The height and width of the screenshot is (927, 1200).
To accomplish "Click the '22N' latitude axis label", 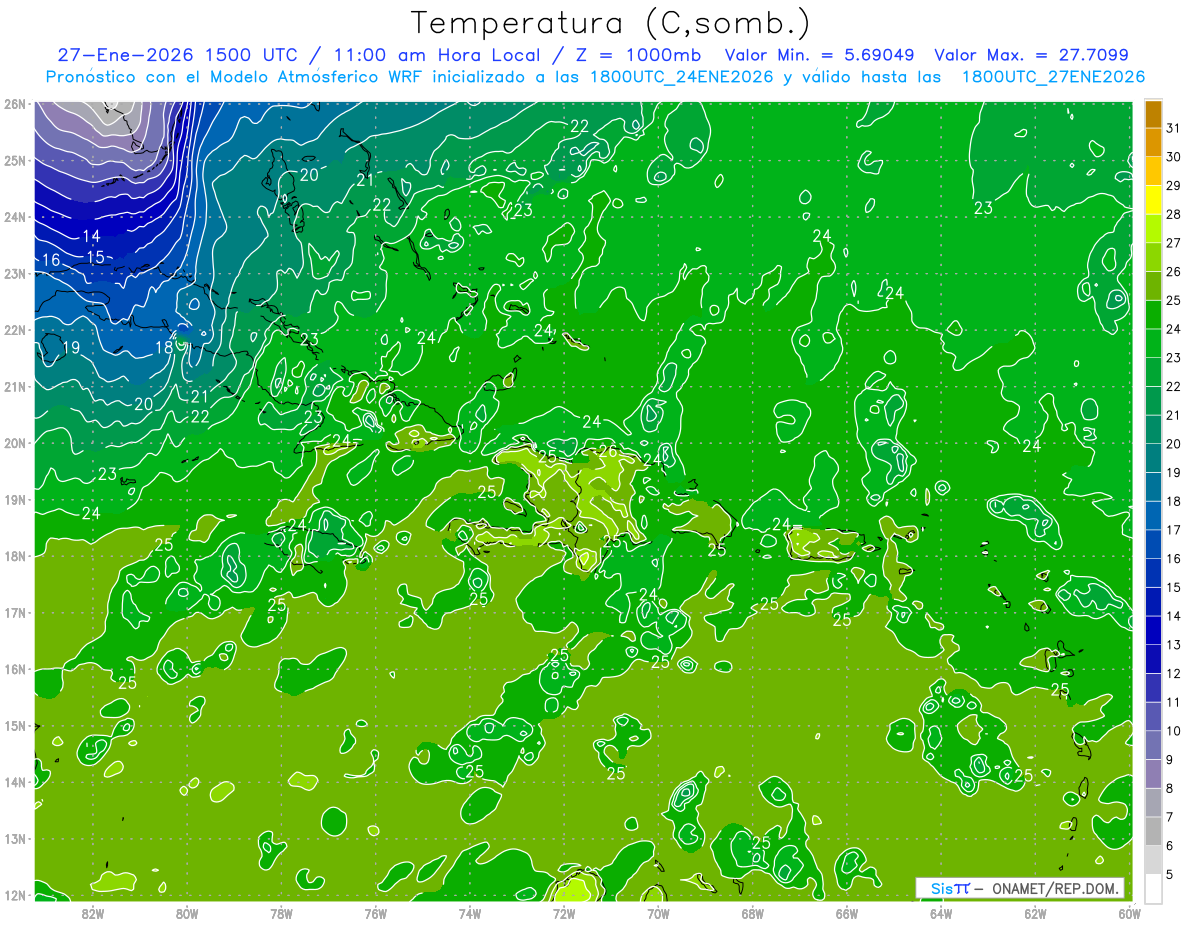I will tap(14, 330).
